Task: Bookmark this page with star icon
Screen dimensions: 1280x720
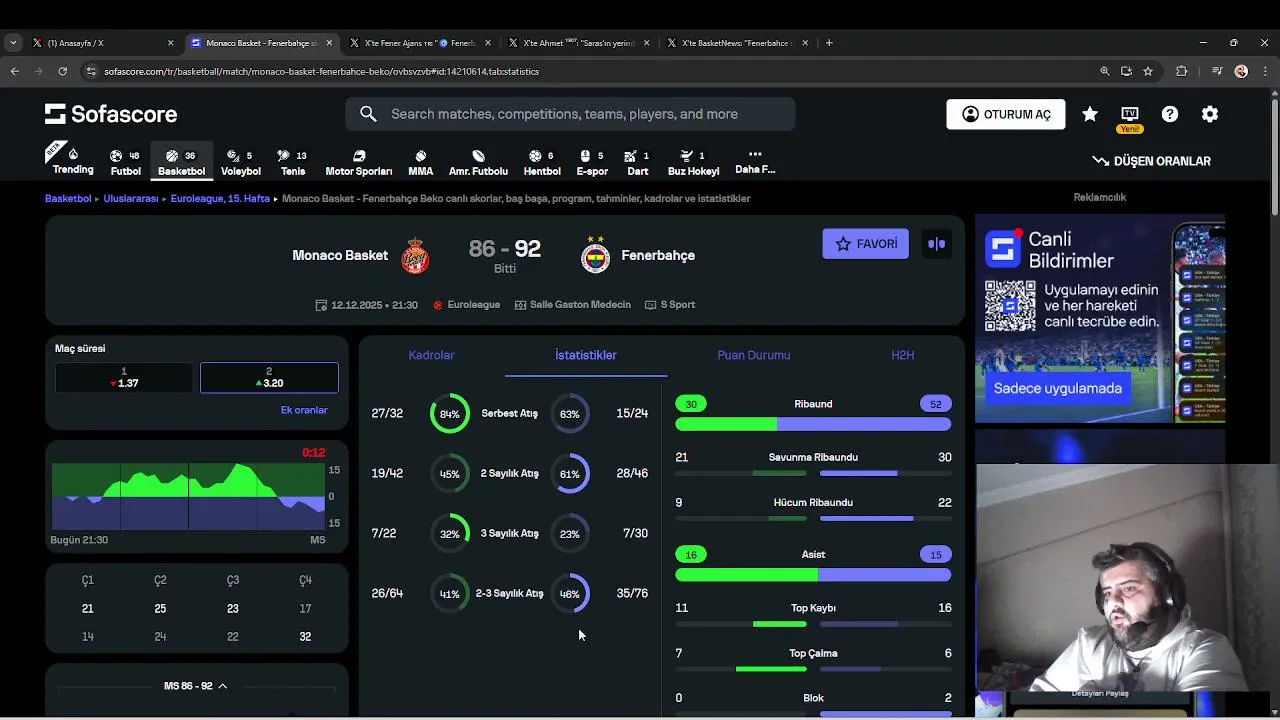Action: (1148, 71)
